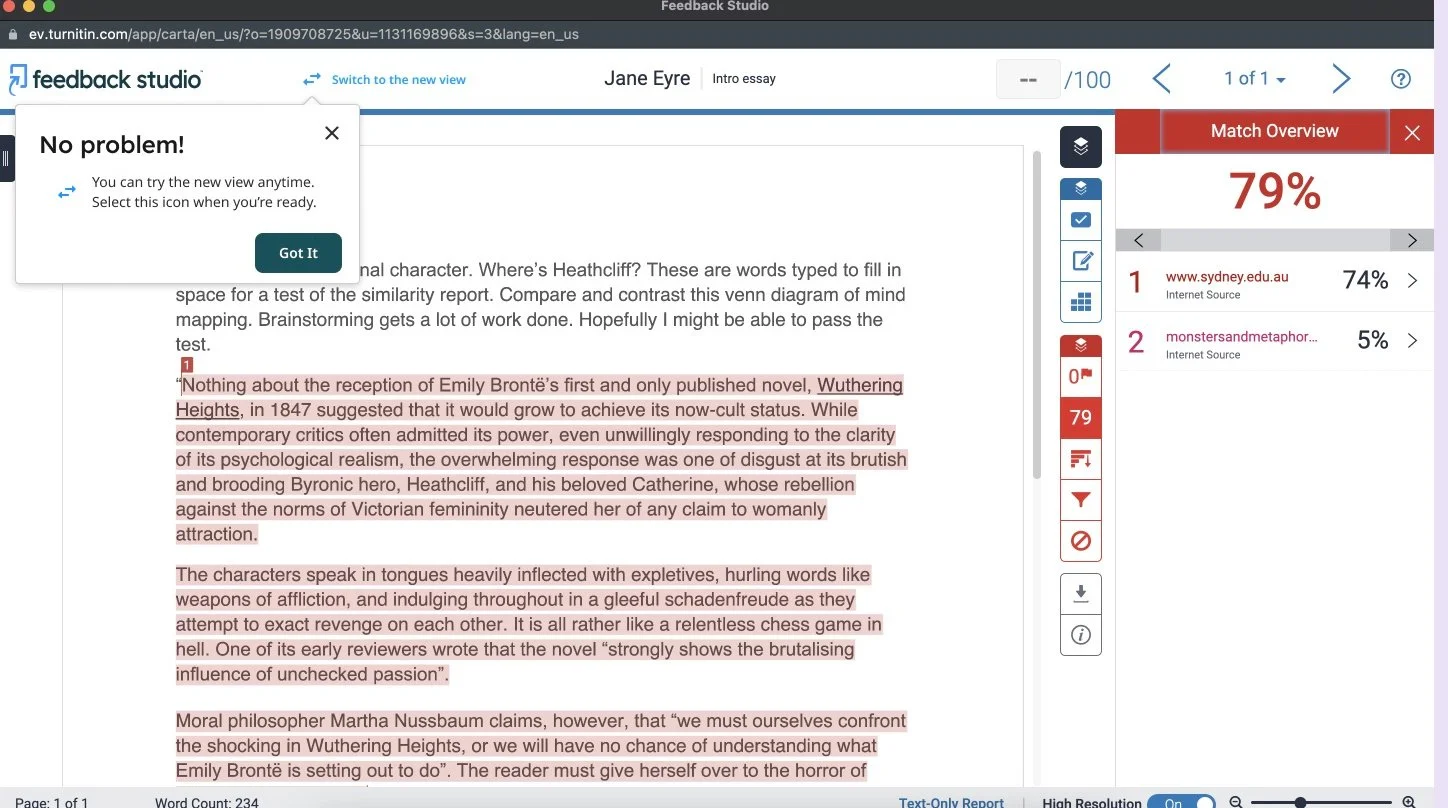1448x808 pixels.
Task: Go to next match using right arrow
Action: click(1412, 240)
